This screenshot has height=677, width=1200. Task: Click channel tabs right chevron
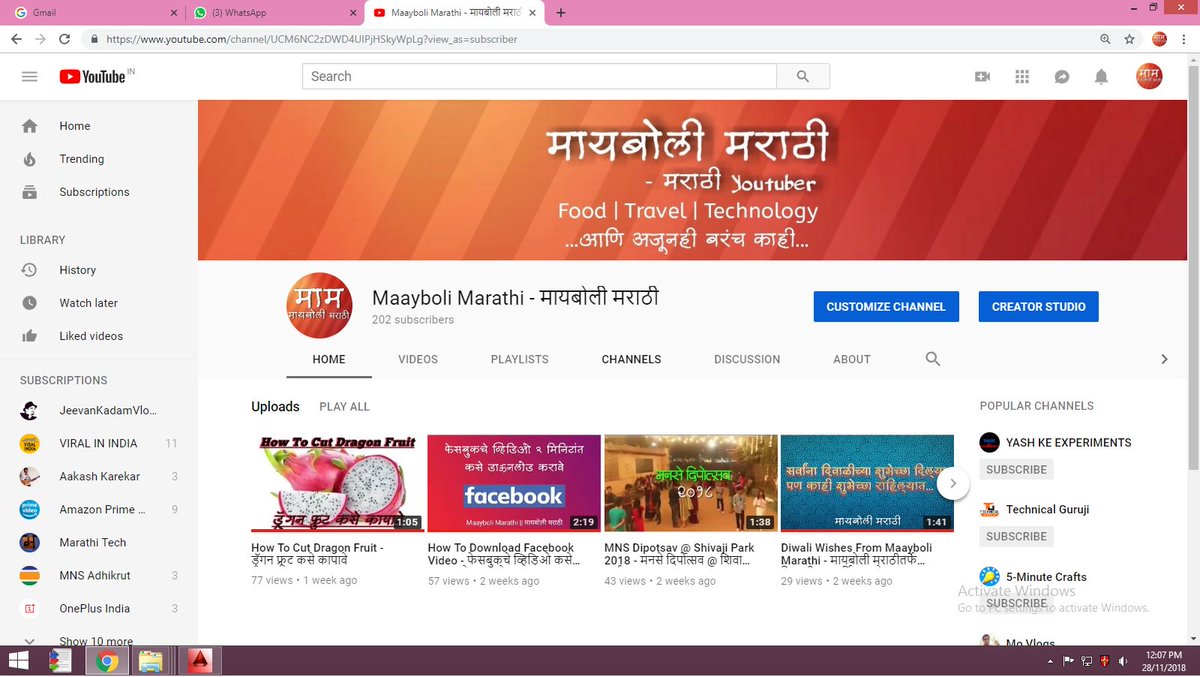click(1164, 359)
